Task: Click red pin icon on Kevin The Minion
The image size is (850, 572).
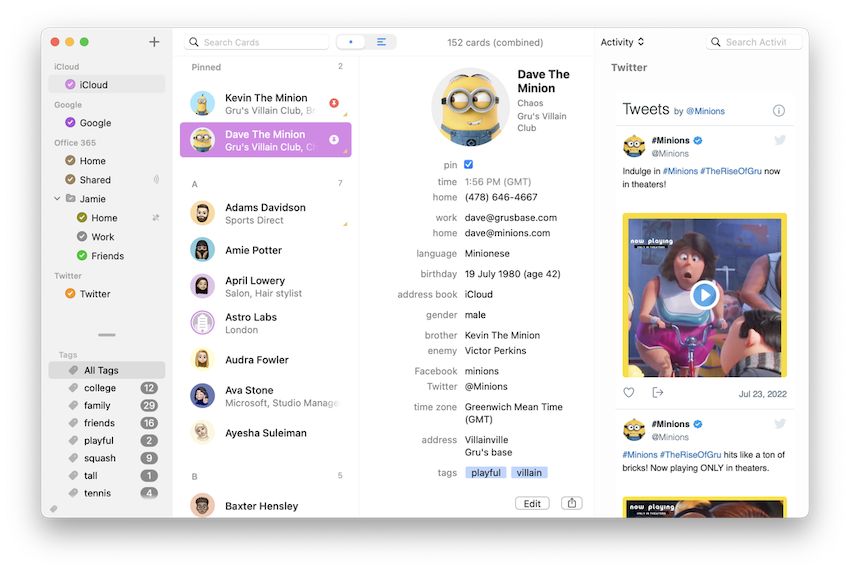Action: (x=334, y=102)
